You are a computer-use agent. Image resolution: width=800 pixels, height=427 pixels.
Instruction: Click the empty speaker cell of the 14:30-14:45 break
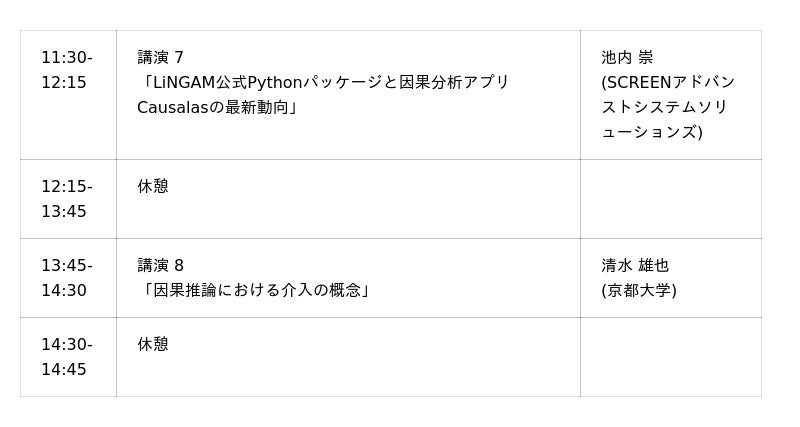(x=670, y=357)
